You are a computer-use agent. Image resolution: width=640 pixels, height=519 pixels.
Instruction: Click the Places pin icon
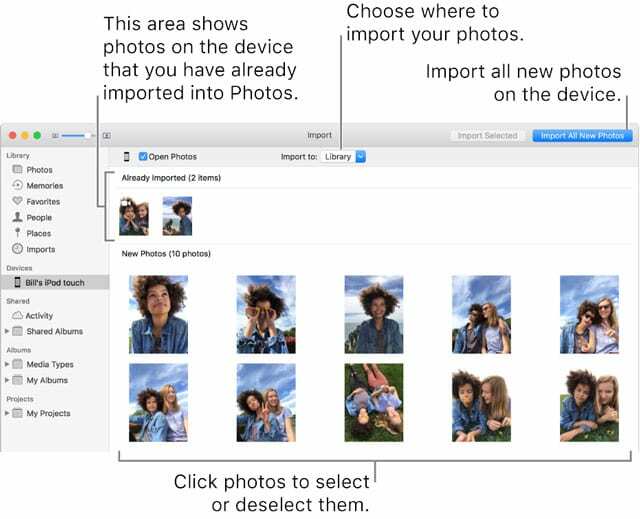17,233
